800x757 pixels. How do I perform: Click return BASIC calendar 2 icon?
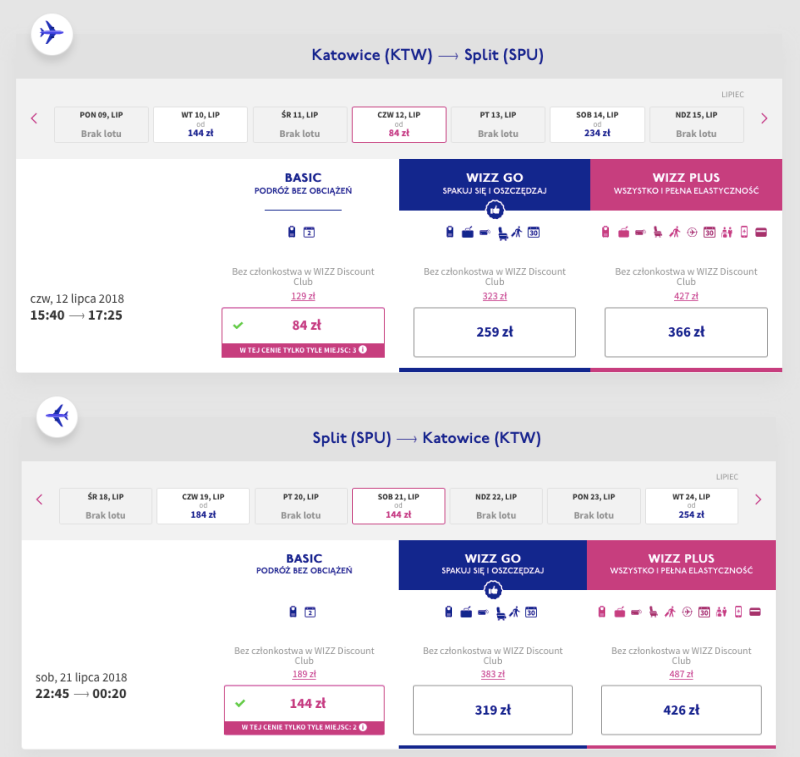coord(310,612)
